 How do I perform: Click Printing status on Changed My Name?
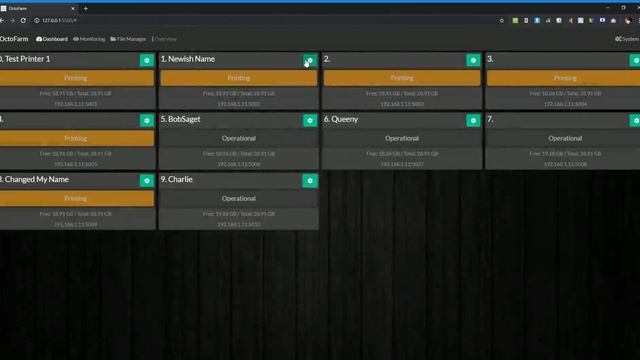pyautogui.click(x=77, y=198)
